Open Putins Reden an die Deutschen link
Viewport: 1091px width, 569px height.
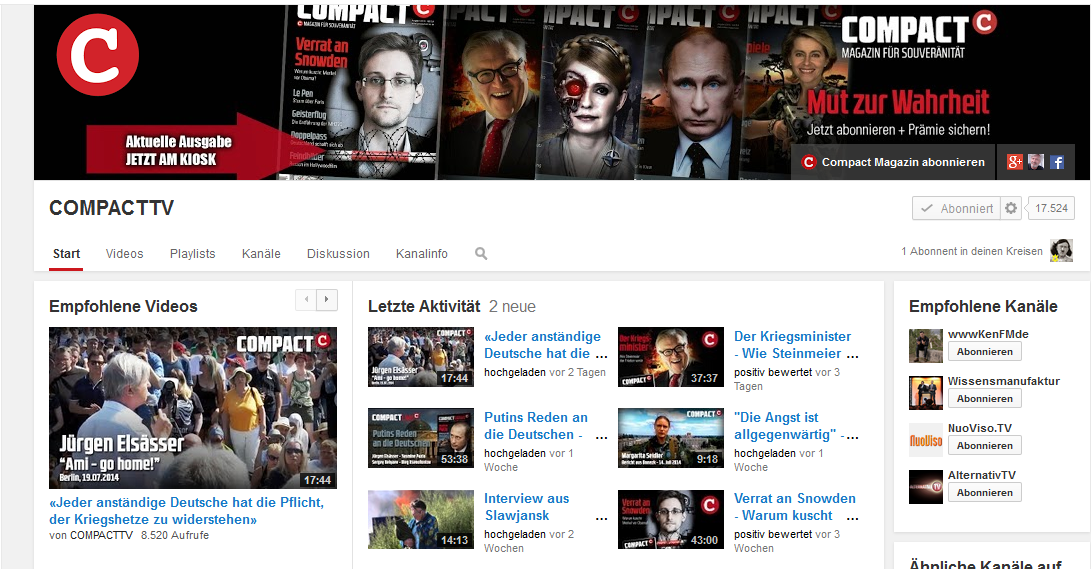536,426
